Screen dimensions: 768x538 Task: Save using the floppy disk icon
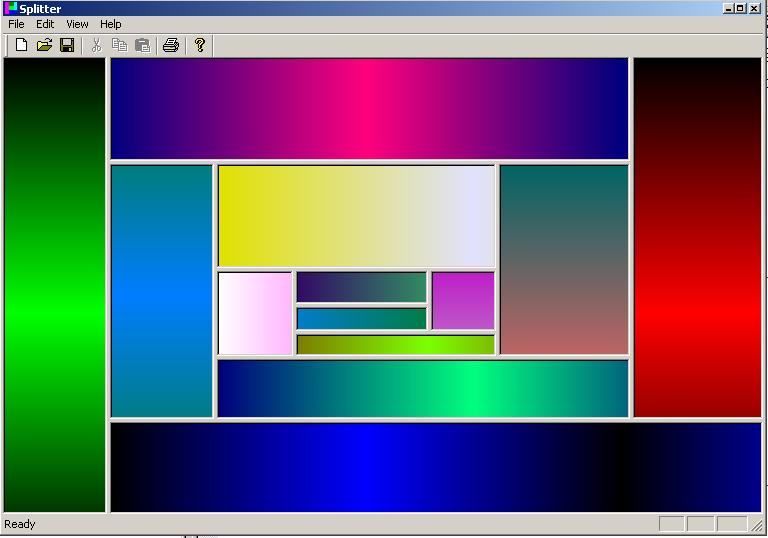[x=67, y=45]
